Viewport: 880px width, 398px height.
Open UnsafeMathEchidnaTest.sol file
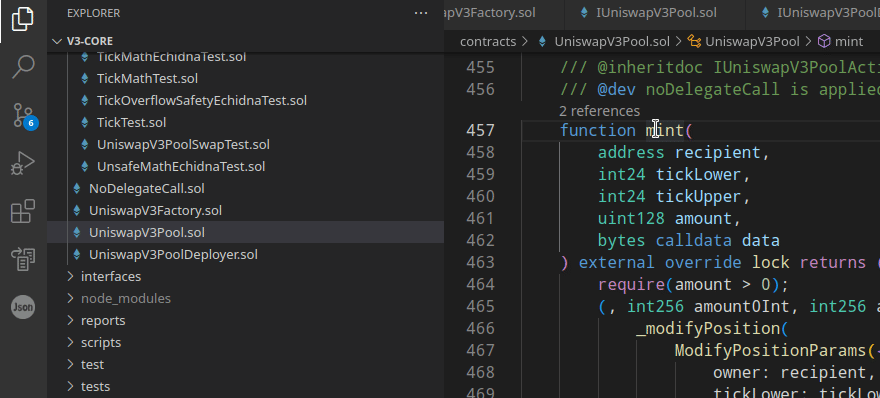point(181,166)
